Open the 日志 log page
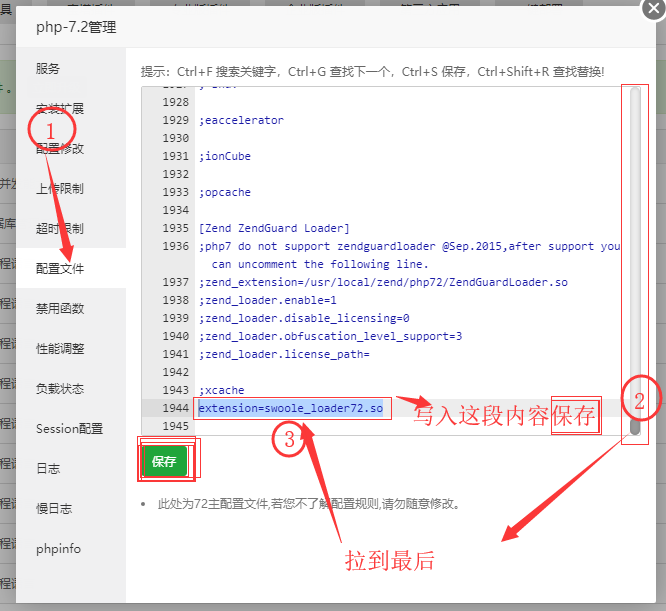The image size is (666, 611). coord(48,469)
